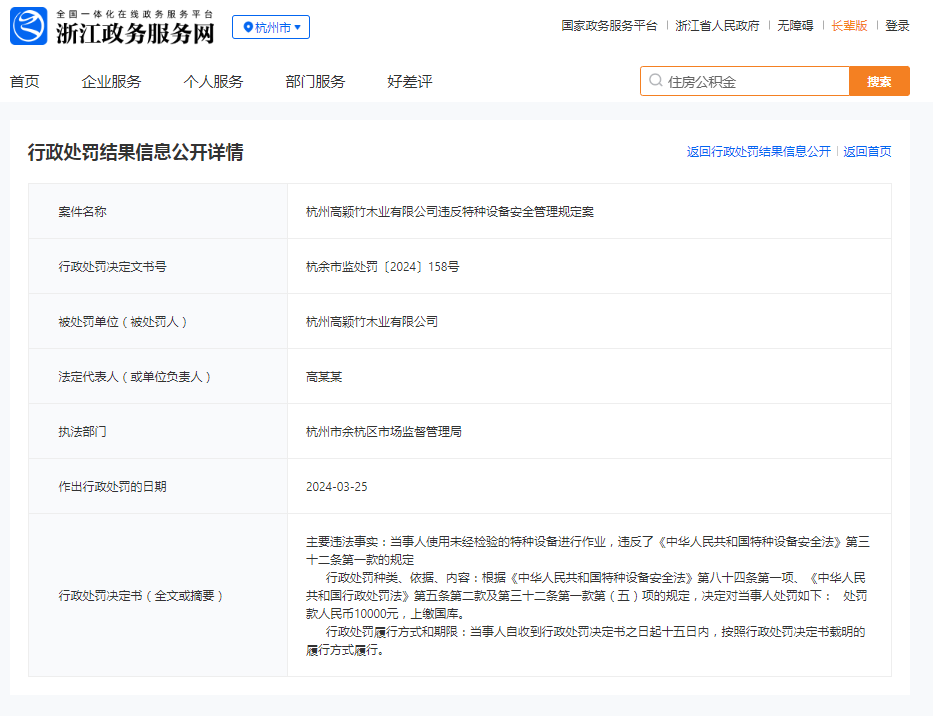The width and height of the screenshot is (933, 716).
Task: Switch to 长辈版 elder mode
Action: click(849, 26)
